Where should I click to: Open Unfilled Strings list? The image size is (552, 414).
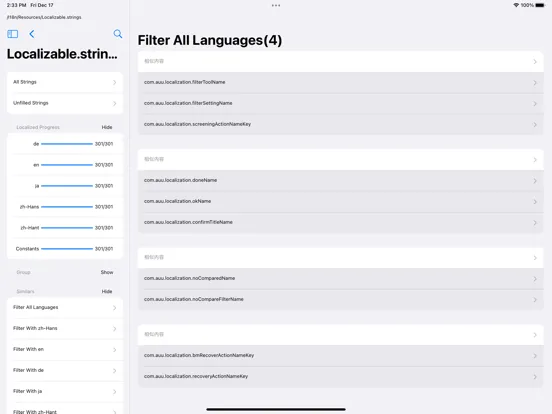pyautogui.click(x=65, y=103)
